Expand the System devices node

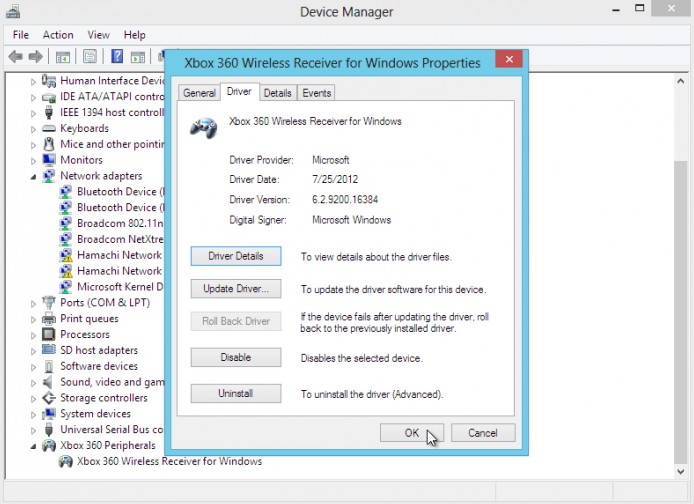tap(33, 415)
